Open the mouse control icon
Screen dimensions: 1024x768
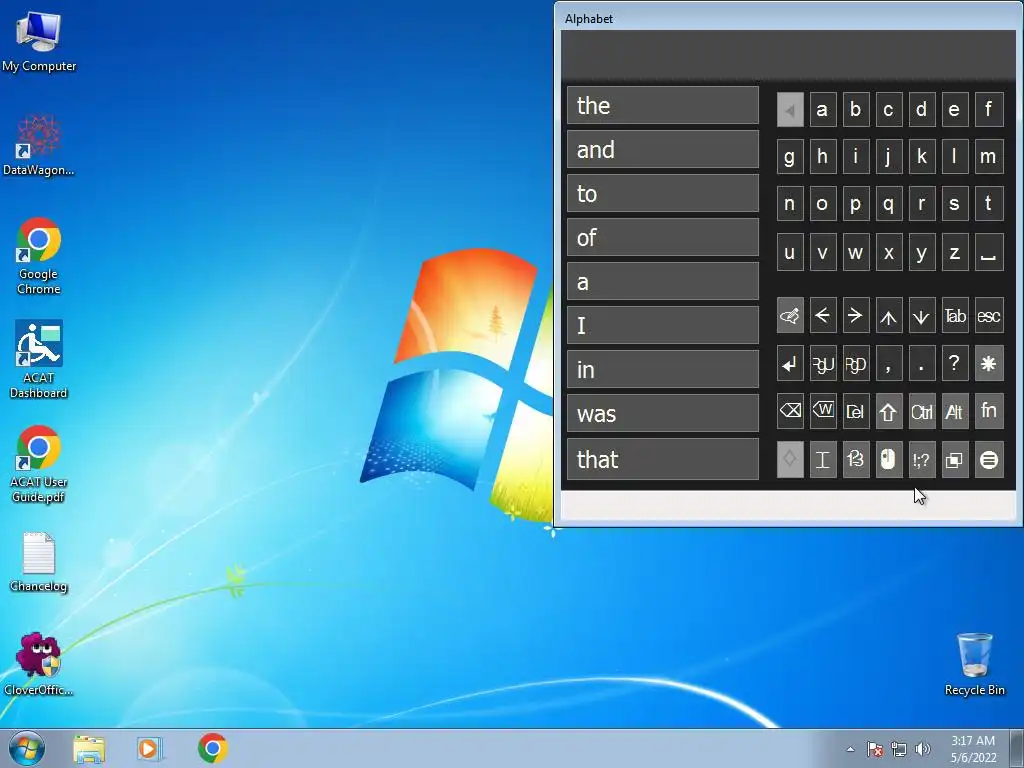pos(889,460)
